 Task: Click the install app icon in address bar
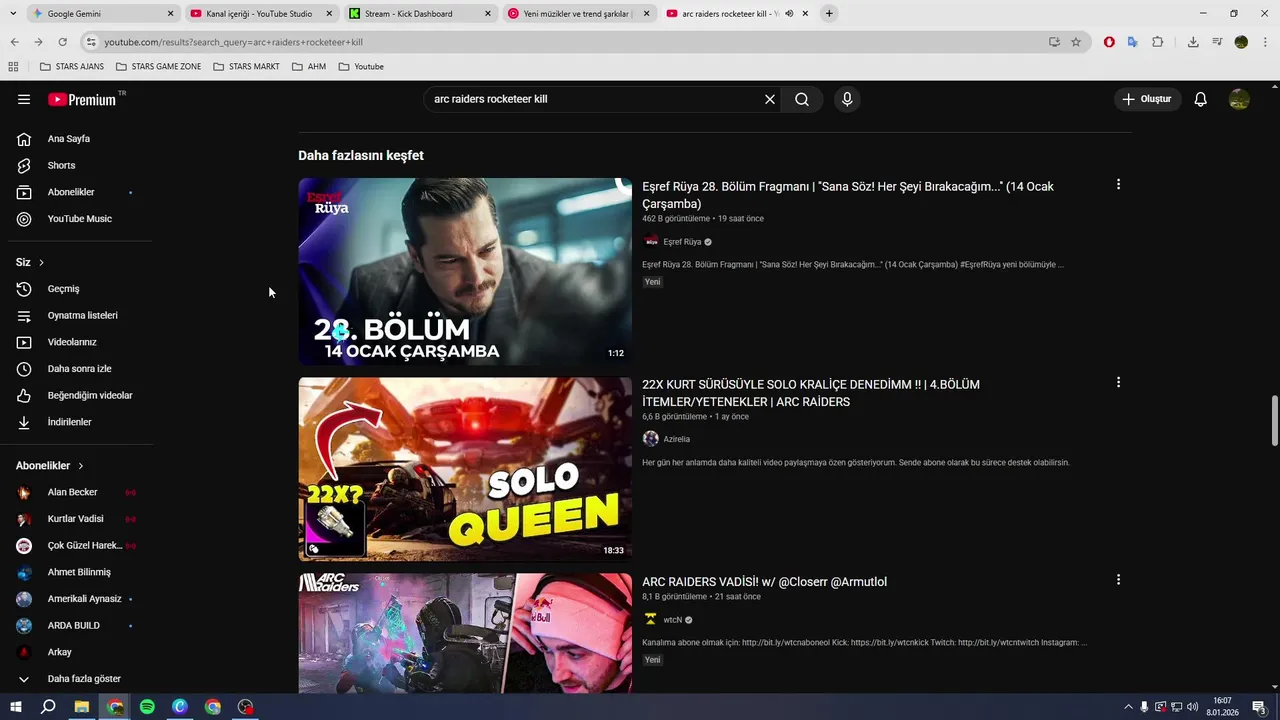point(1054,42)
